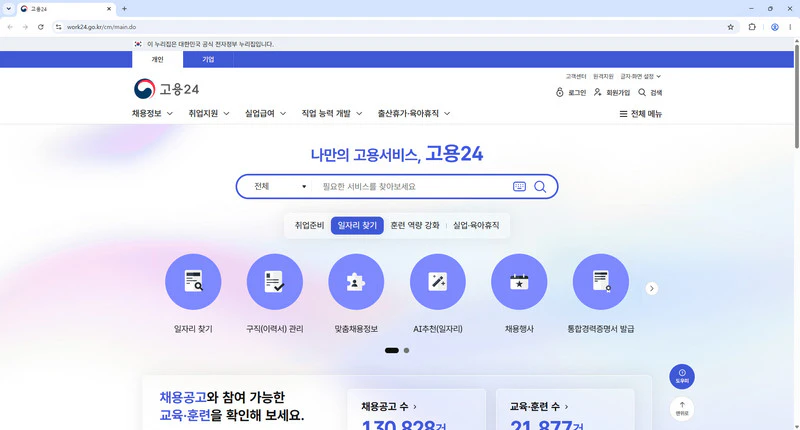Image resolution: width=800 pixels, height=430 pixels.
Task: Click the 도우미 helper floating button
Action: click(682, 376)
